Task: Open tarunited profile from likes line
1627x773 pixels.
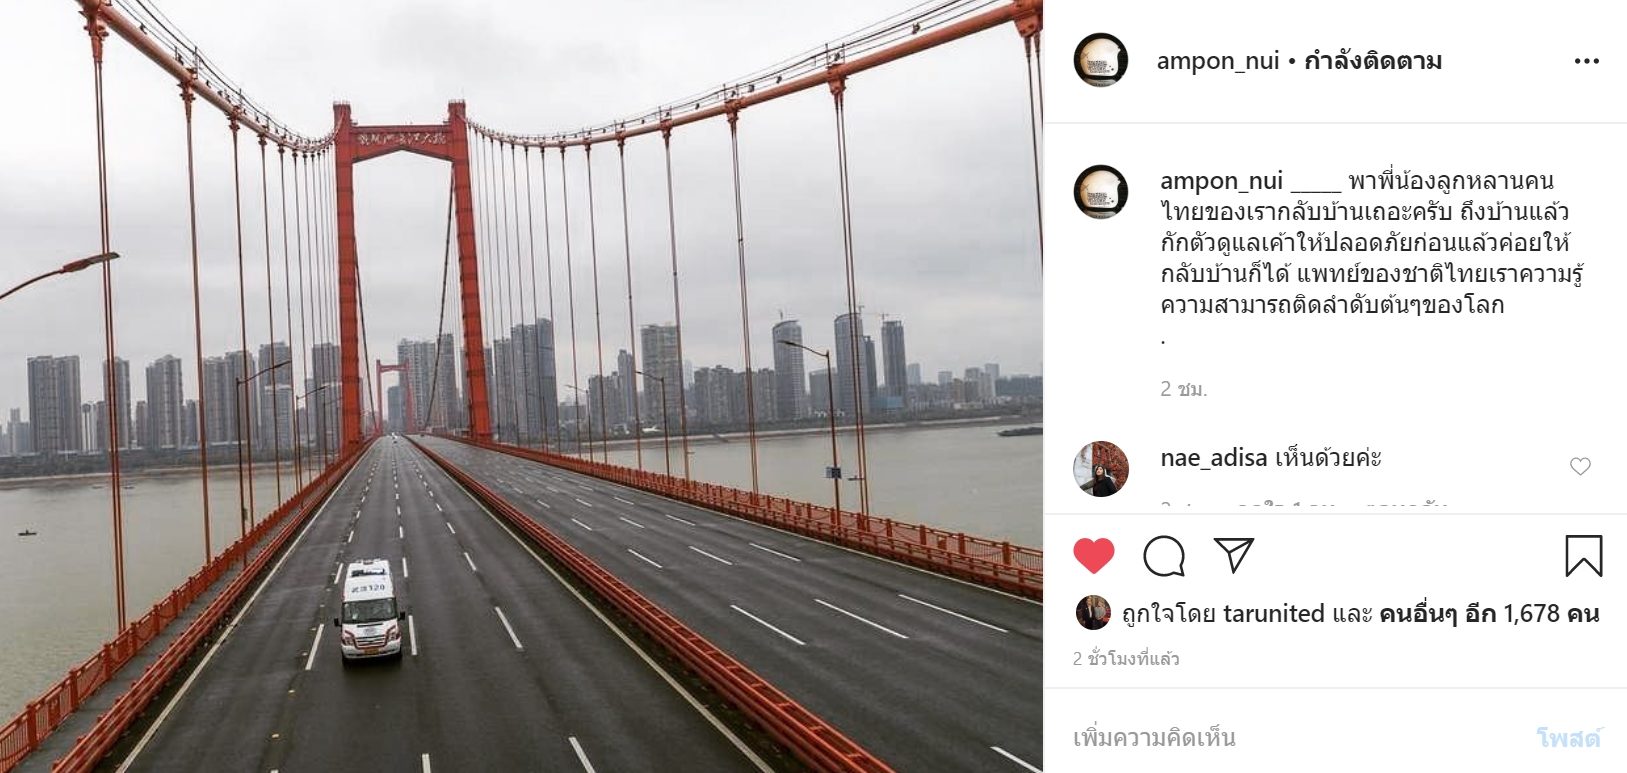Action: (1273, 613)
